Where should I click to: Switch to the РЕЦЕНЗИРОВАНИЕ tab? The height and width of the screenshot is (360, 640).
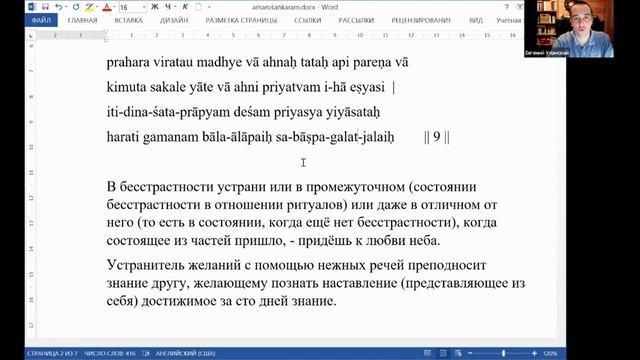pos(421,20)
